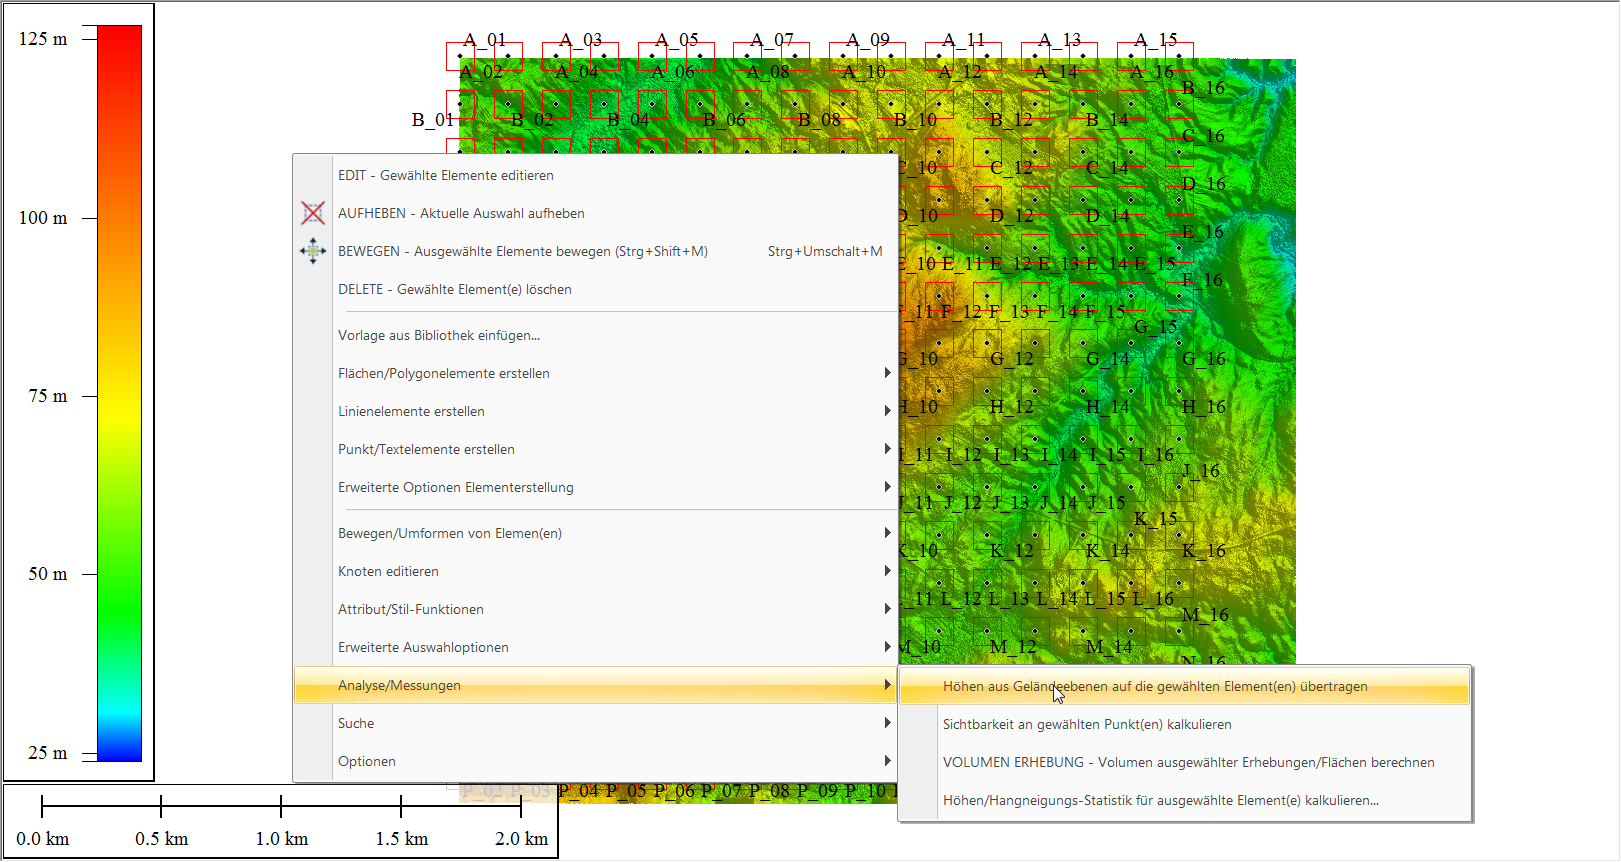Expand arrow next to Erweiterte Auswahloptionen
Viewport: 1621px width, 862px height.
pos(887,647)
